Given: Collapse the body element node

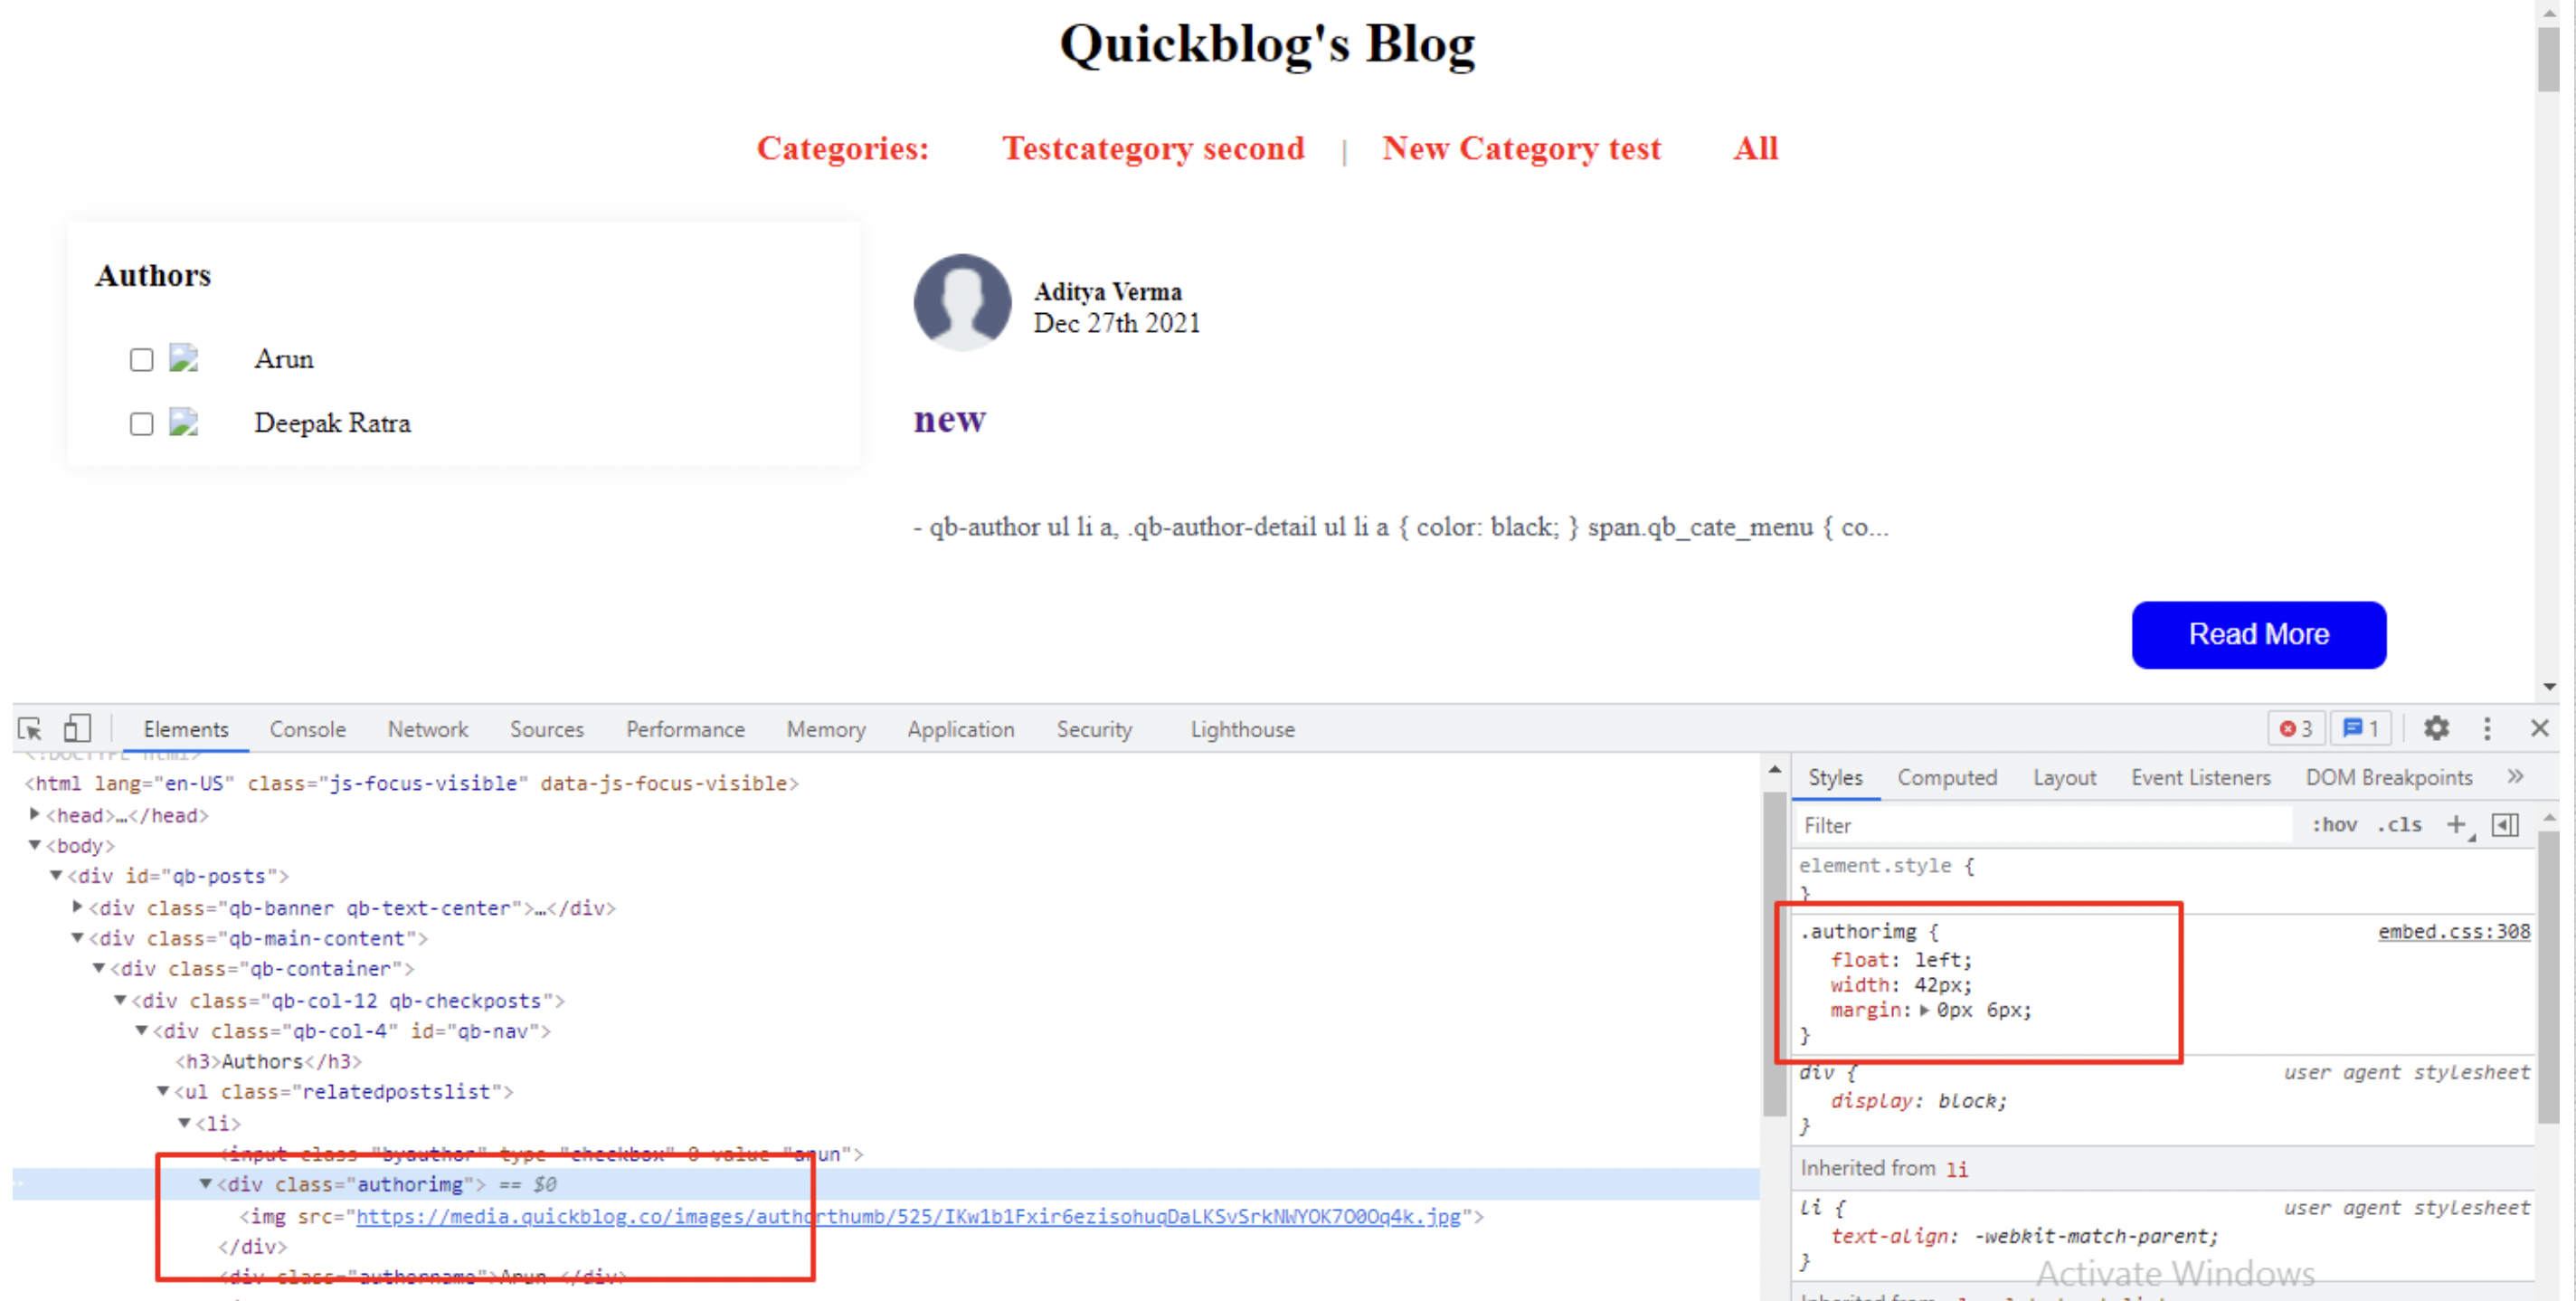Looking at the screenshot, I should 35,845.
